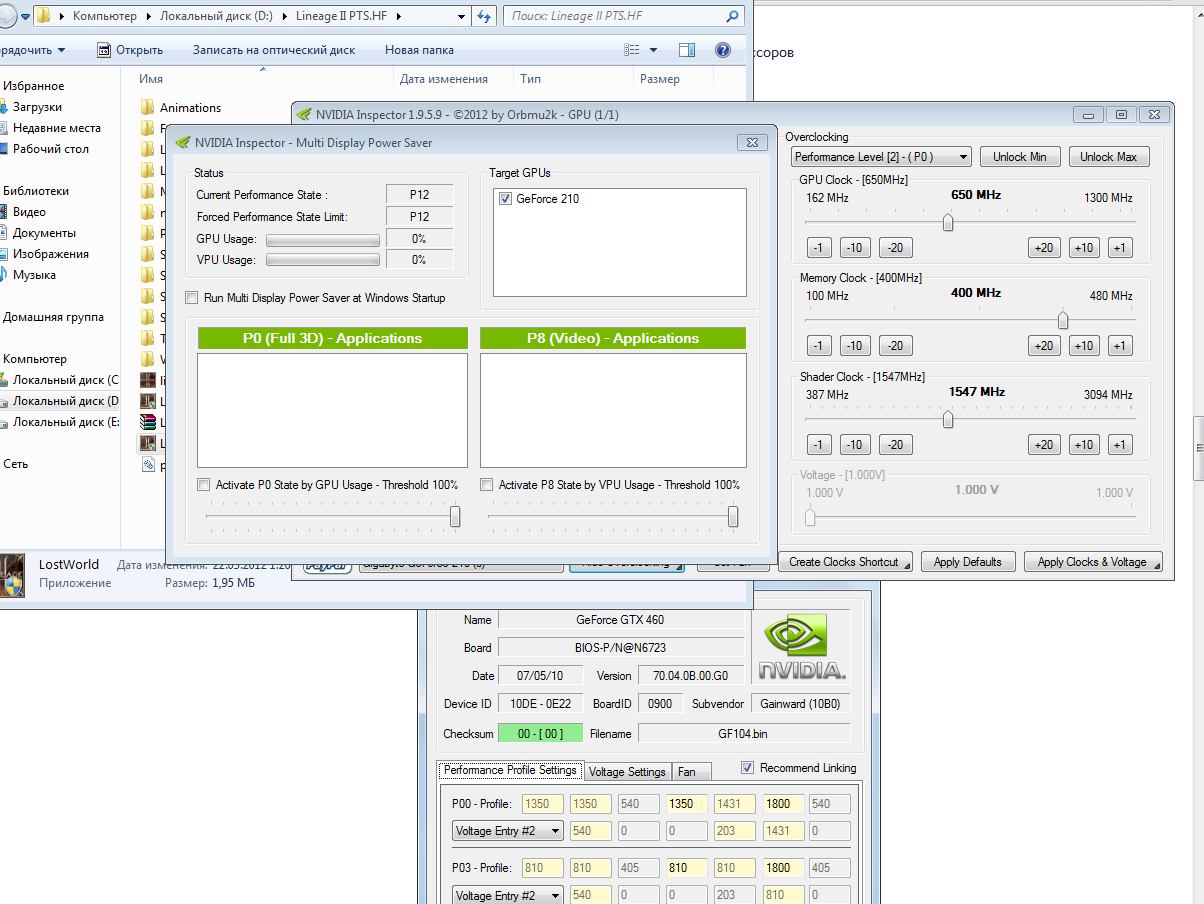Screen dimensions: 1204x904
Task: Click the LostWorld application icon in details pane
Action: click(x=12, y=575)
